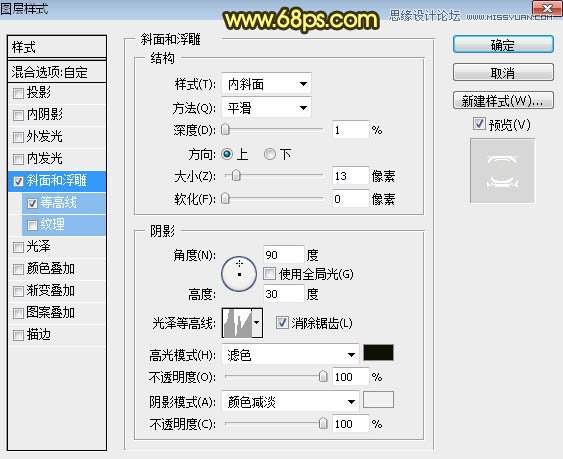This screenshot has height=459, width=563.
Task: Open the 高光模式 滤色 dropdown
Action: point(290,355)
